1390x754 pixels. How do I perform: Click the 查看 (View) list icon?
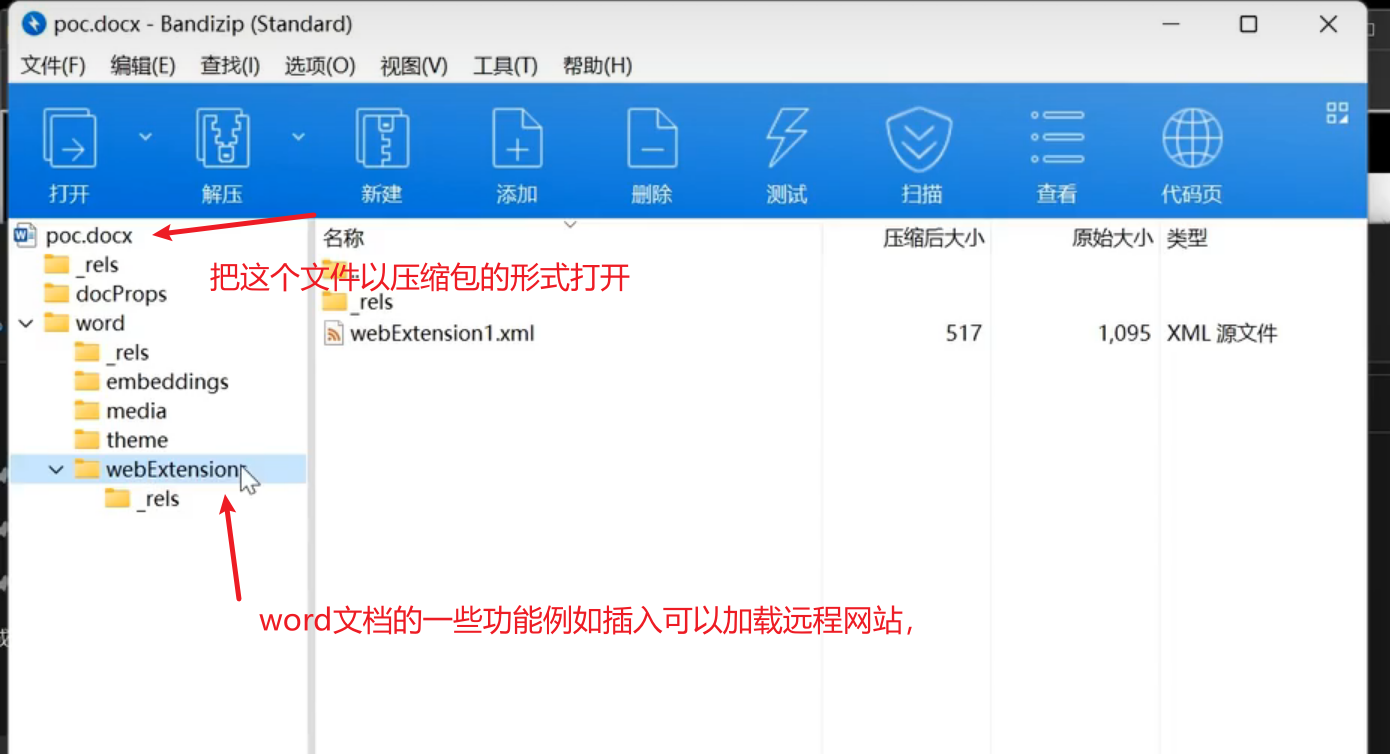click(1057, 139)
